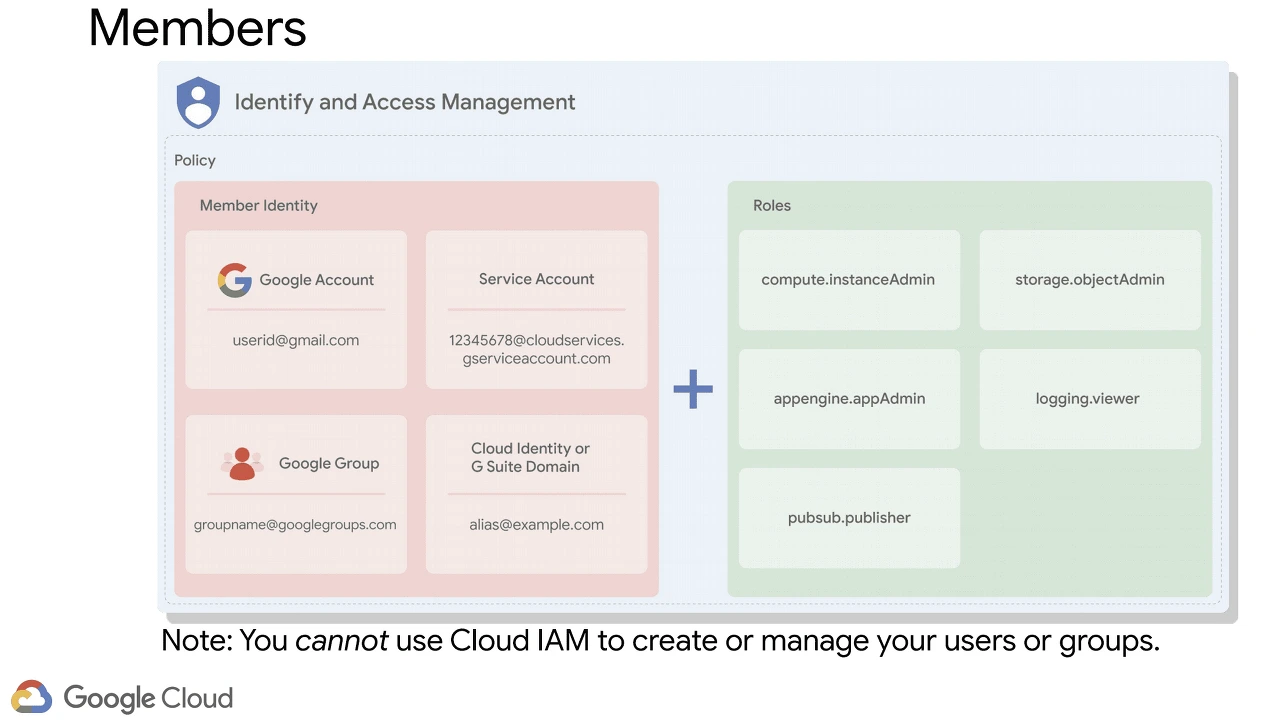Click the 'Policy' label
The width and height of the screenshot is (1280, 720).
click(195, 160)
